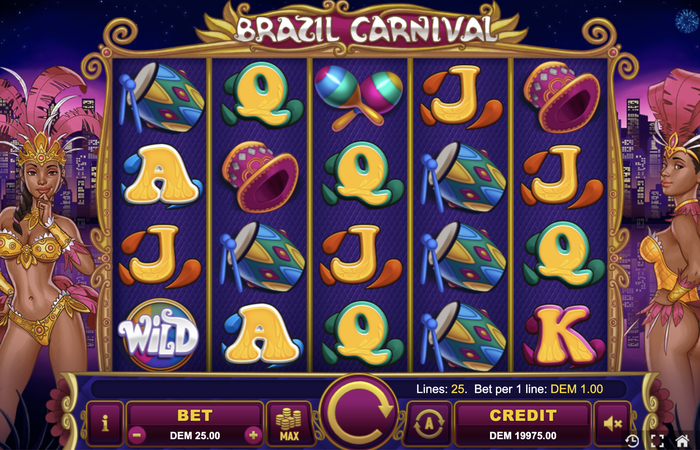This screenshot has height=450, width=700.
Task: Click the WILD symbol on first reel
Action: coord(159,335)
